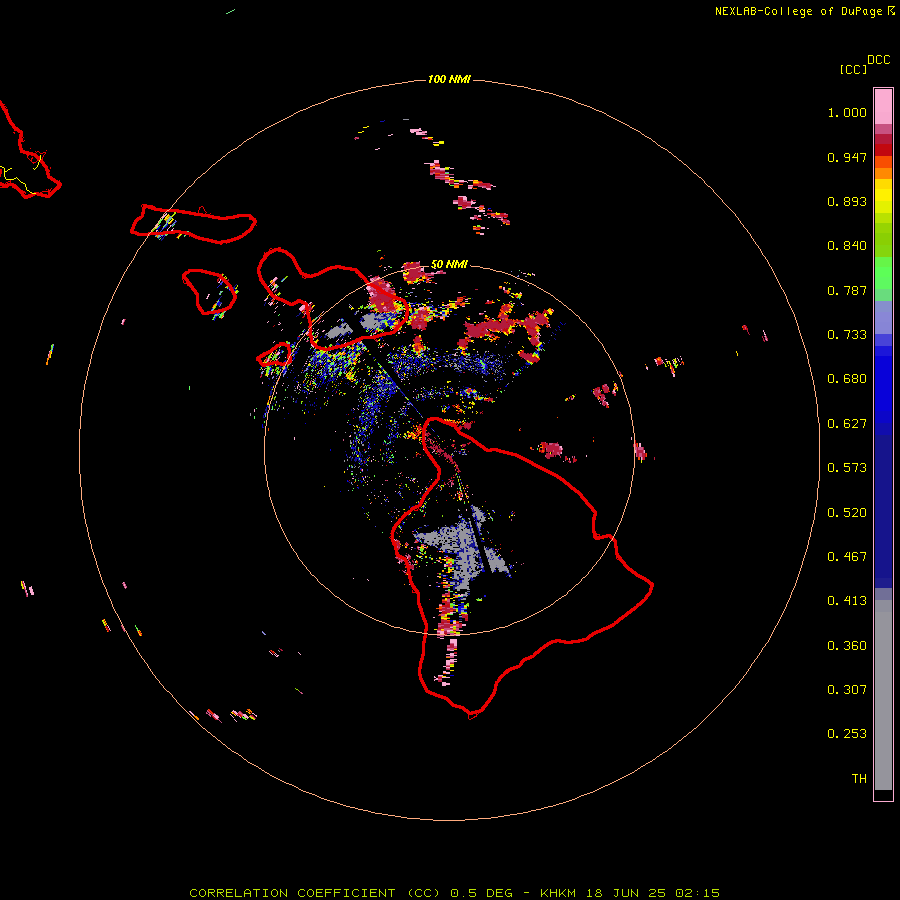Screen dimensions: 900x900
Task: Select the 0.787 color scale value
Action: pos(847,290)
